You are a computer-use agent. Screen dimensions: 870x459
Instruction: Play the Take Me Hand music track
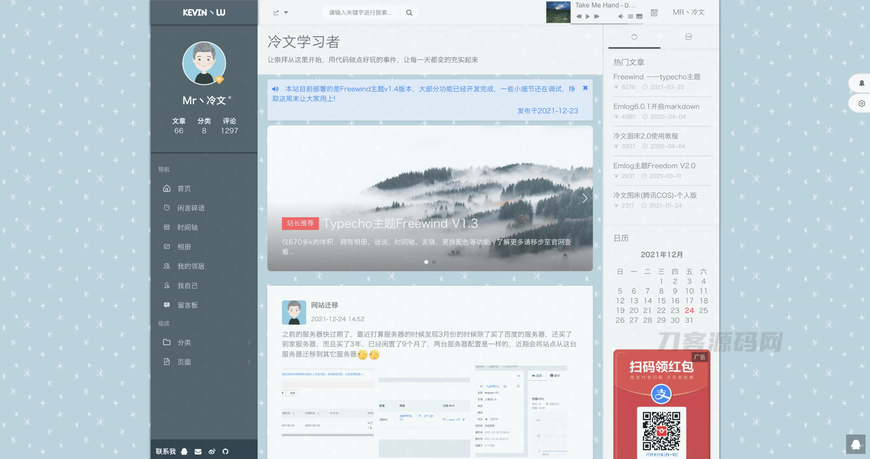(x=588, y=16)
